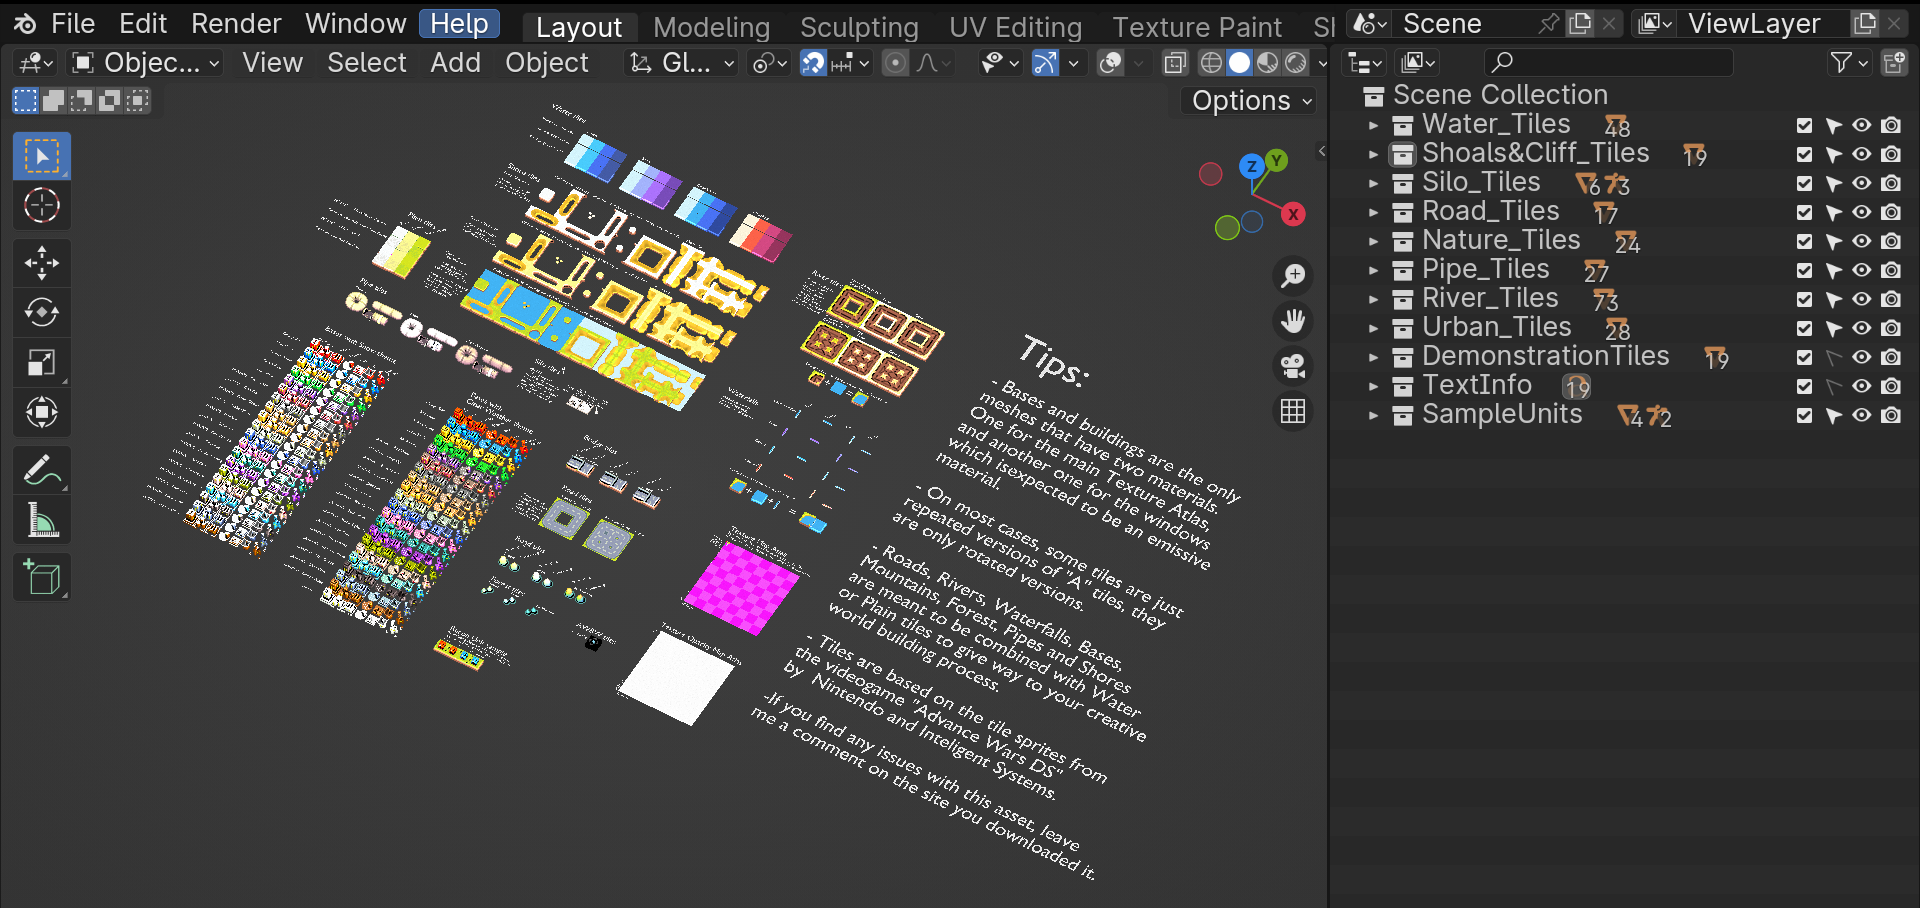Open transform orientation Global dropdown
Screen dimensions: 1920x908
682,63
